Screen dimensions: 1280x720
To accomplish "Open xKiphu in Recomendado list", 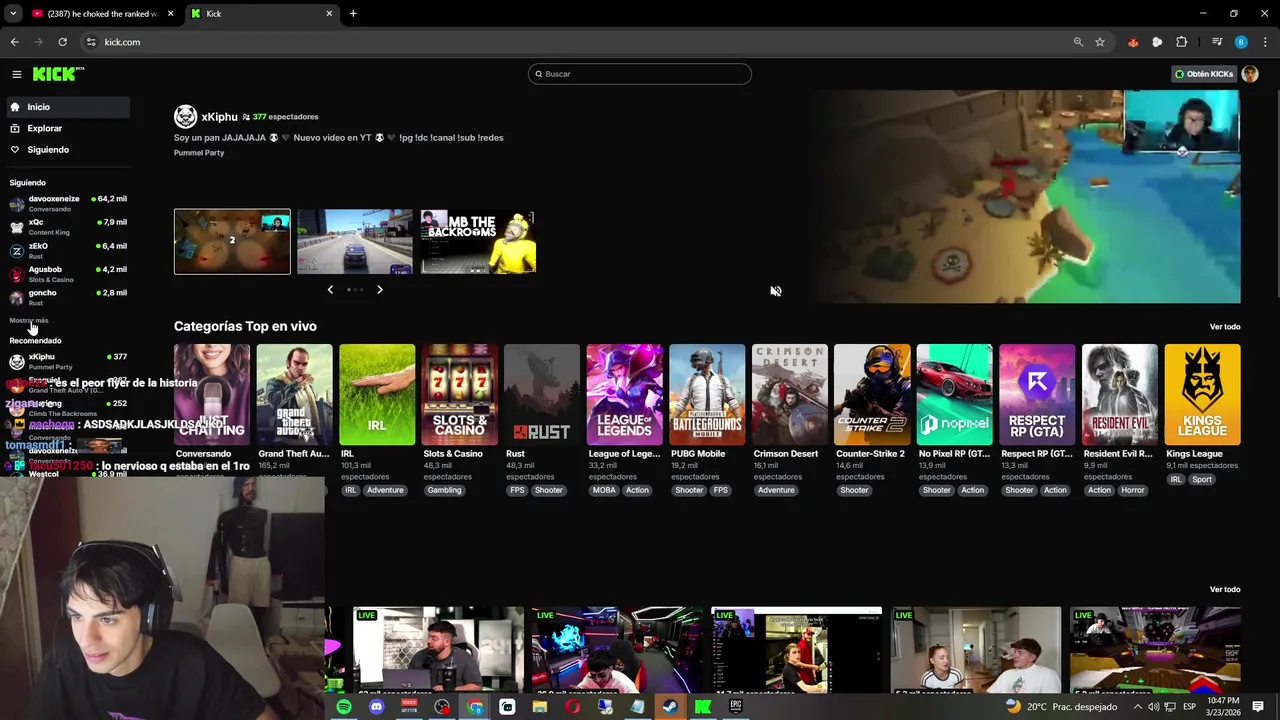I will pyautogui.click(x=68, y=361).
